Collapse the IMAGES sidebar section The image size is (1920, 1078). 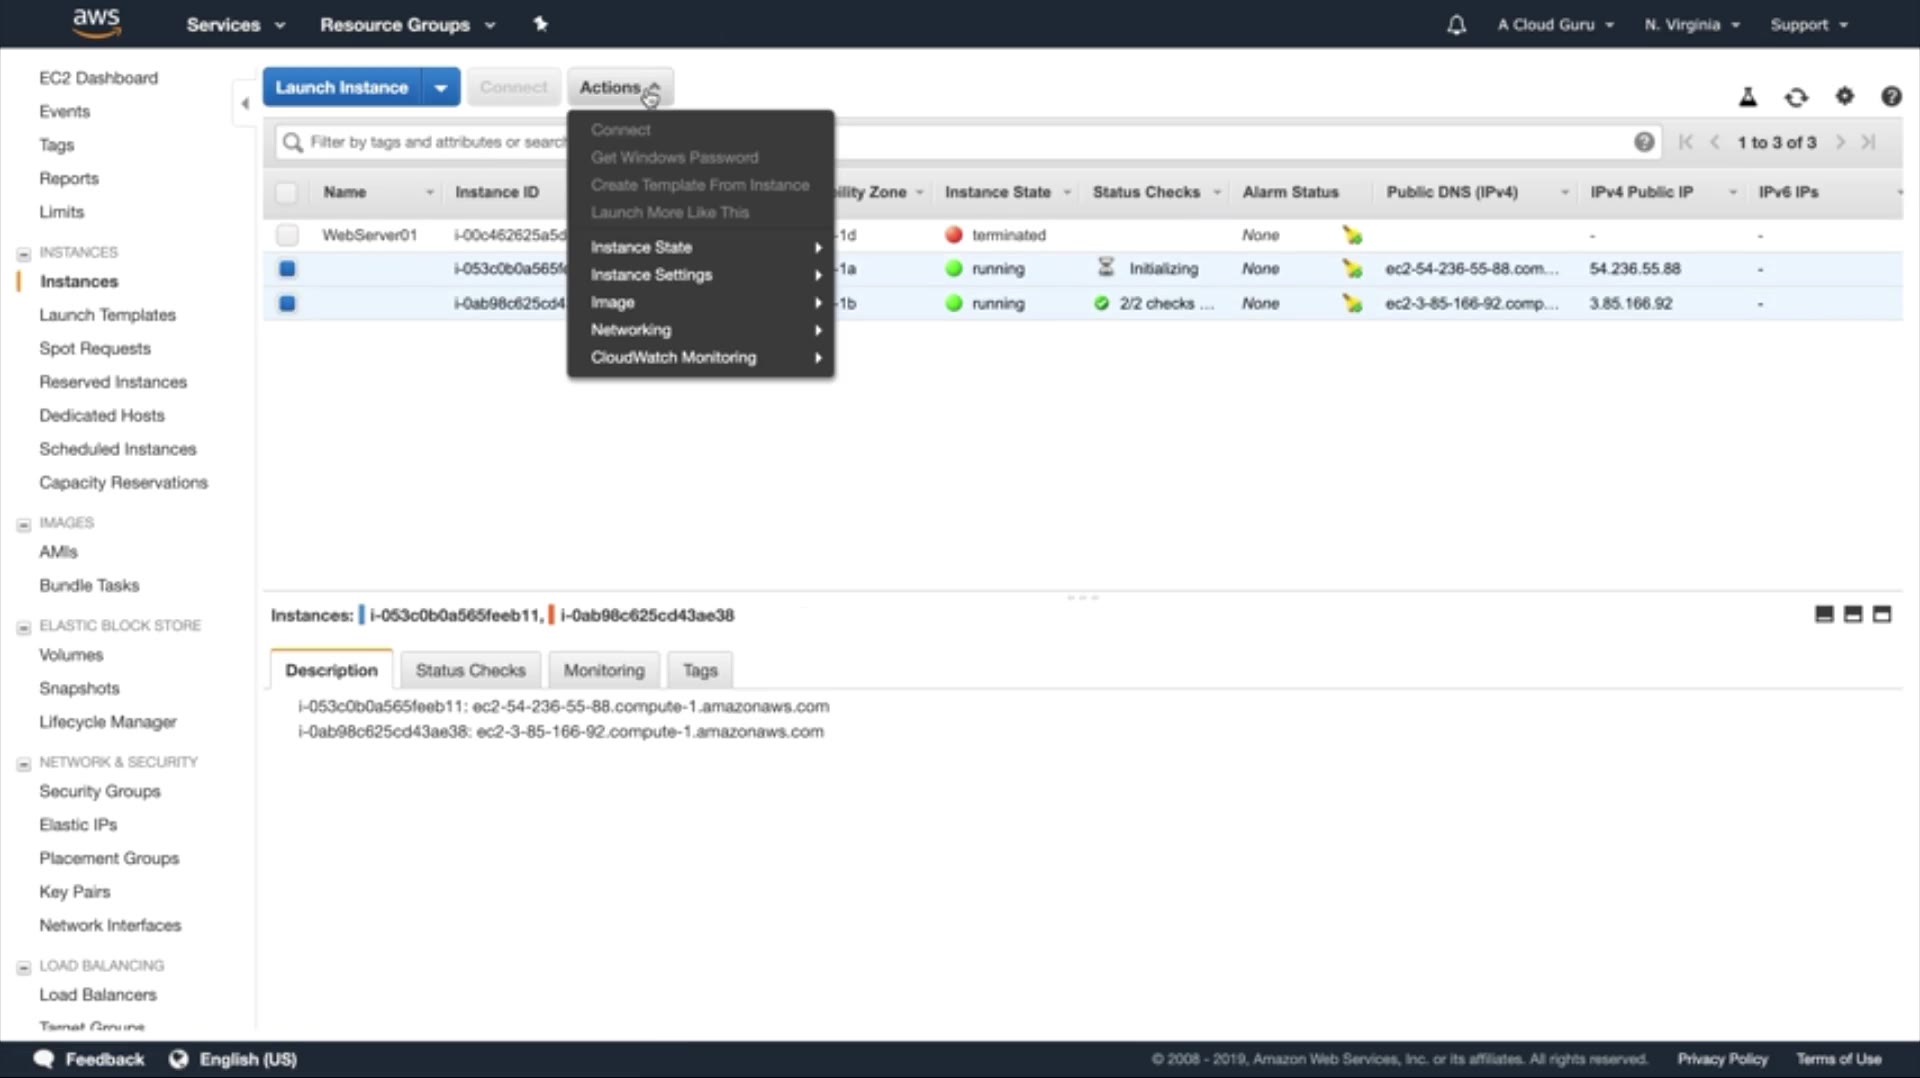(x=24, y=524)
